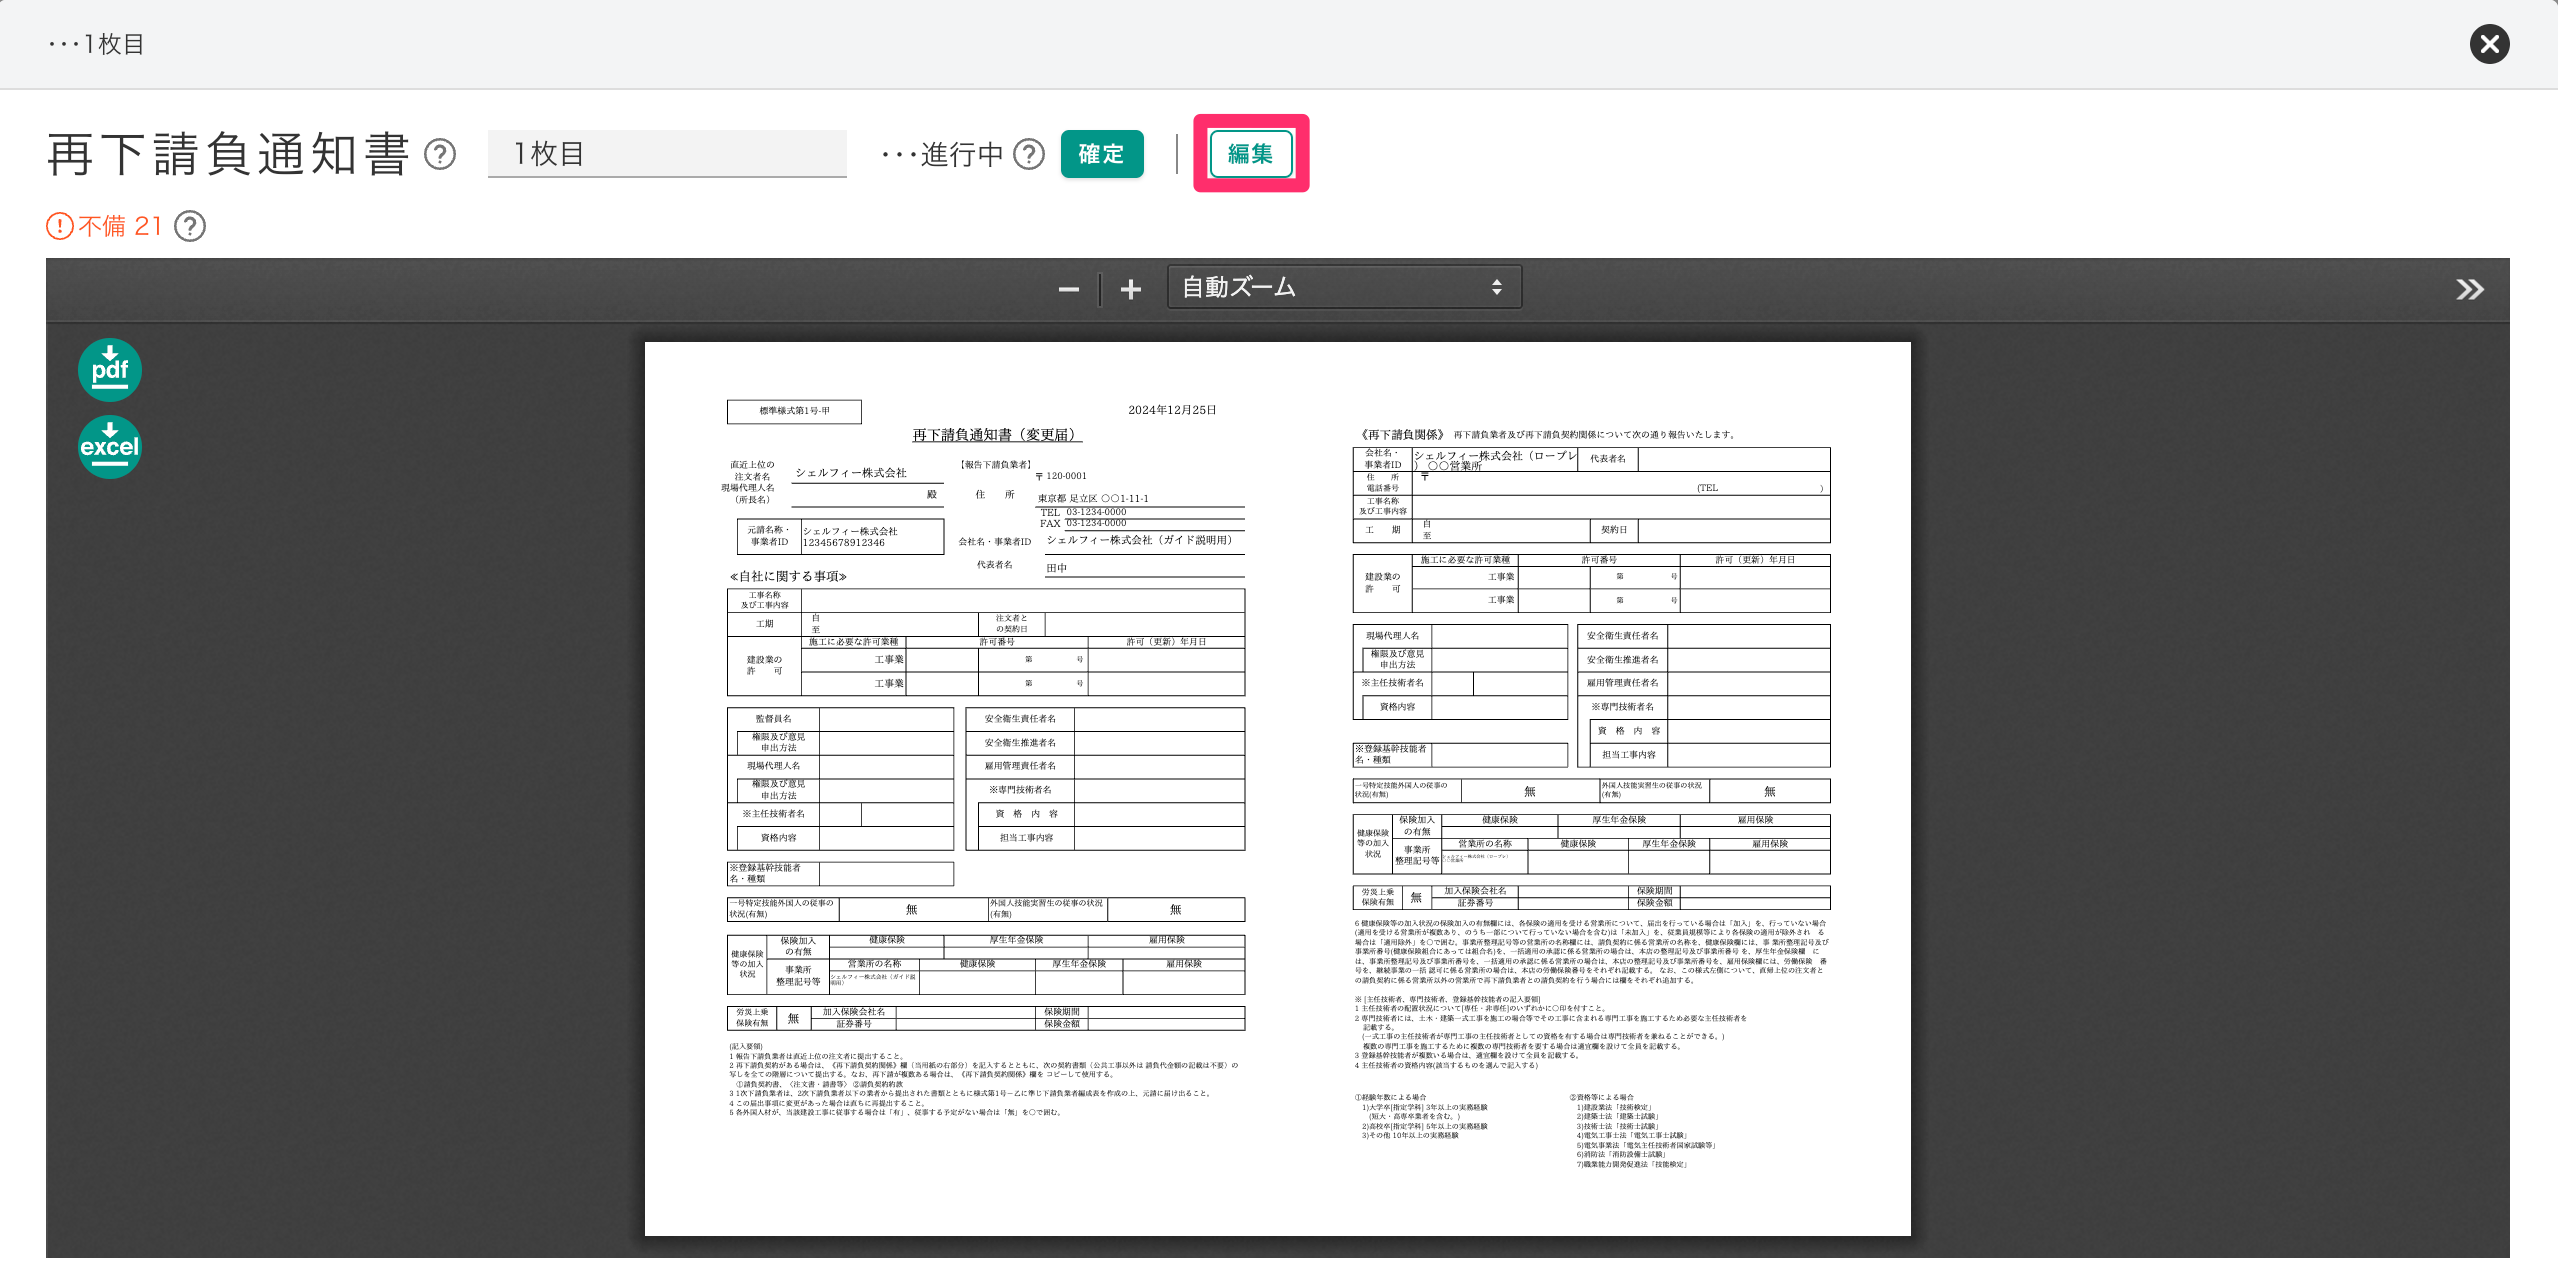Click the orange warning icon for 不備
The image size is (2558, 1282).
point(60,226)
